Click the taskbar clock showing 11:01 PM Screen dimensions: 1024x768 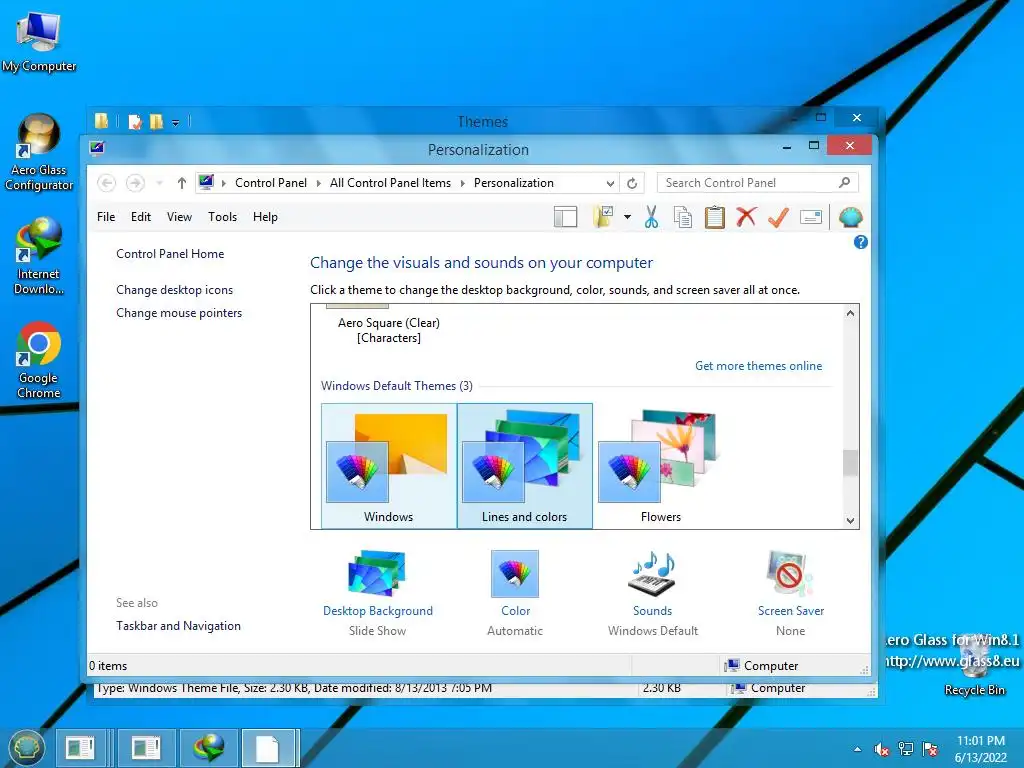point(980,741)
